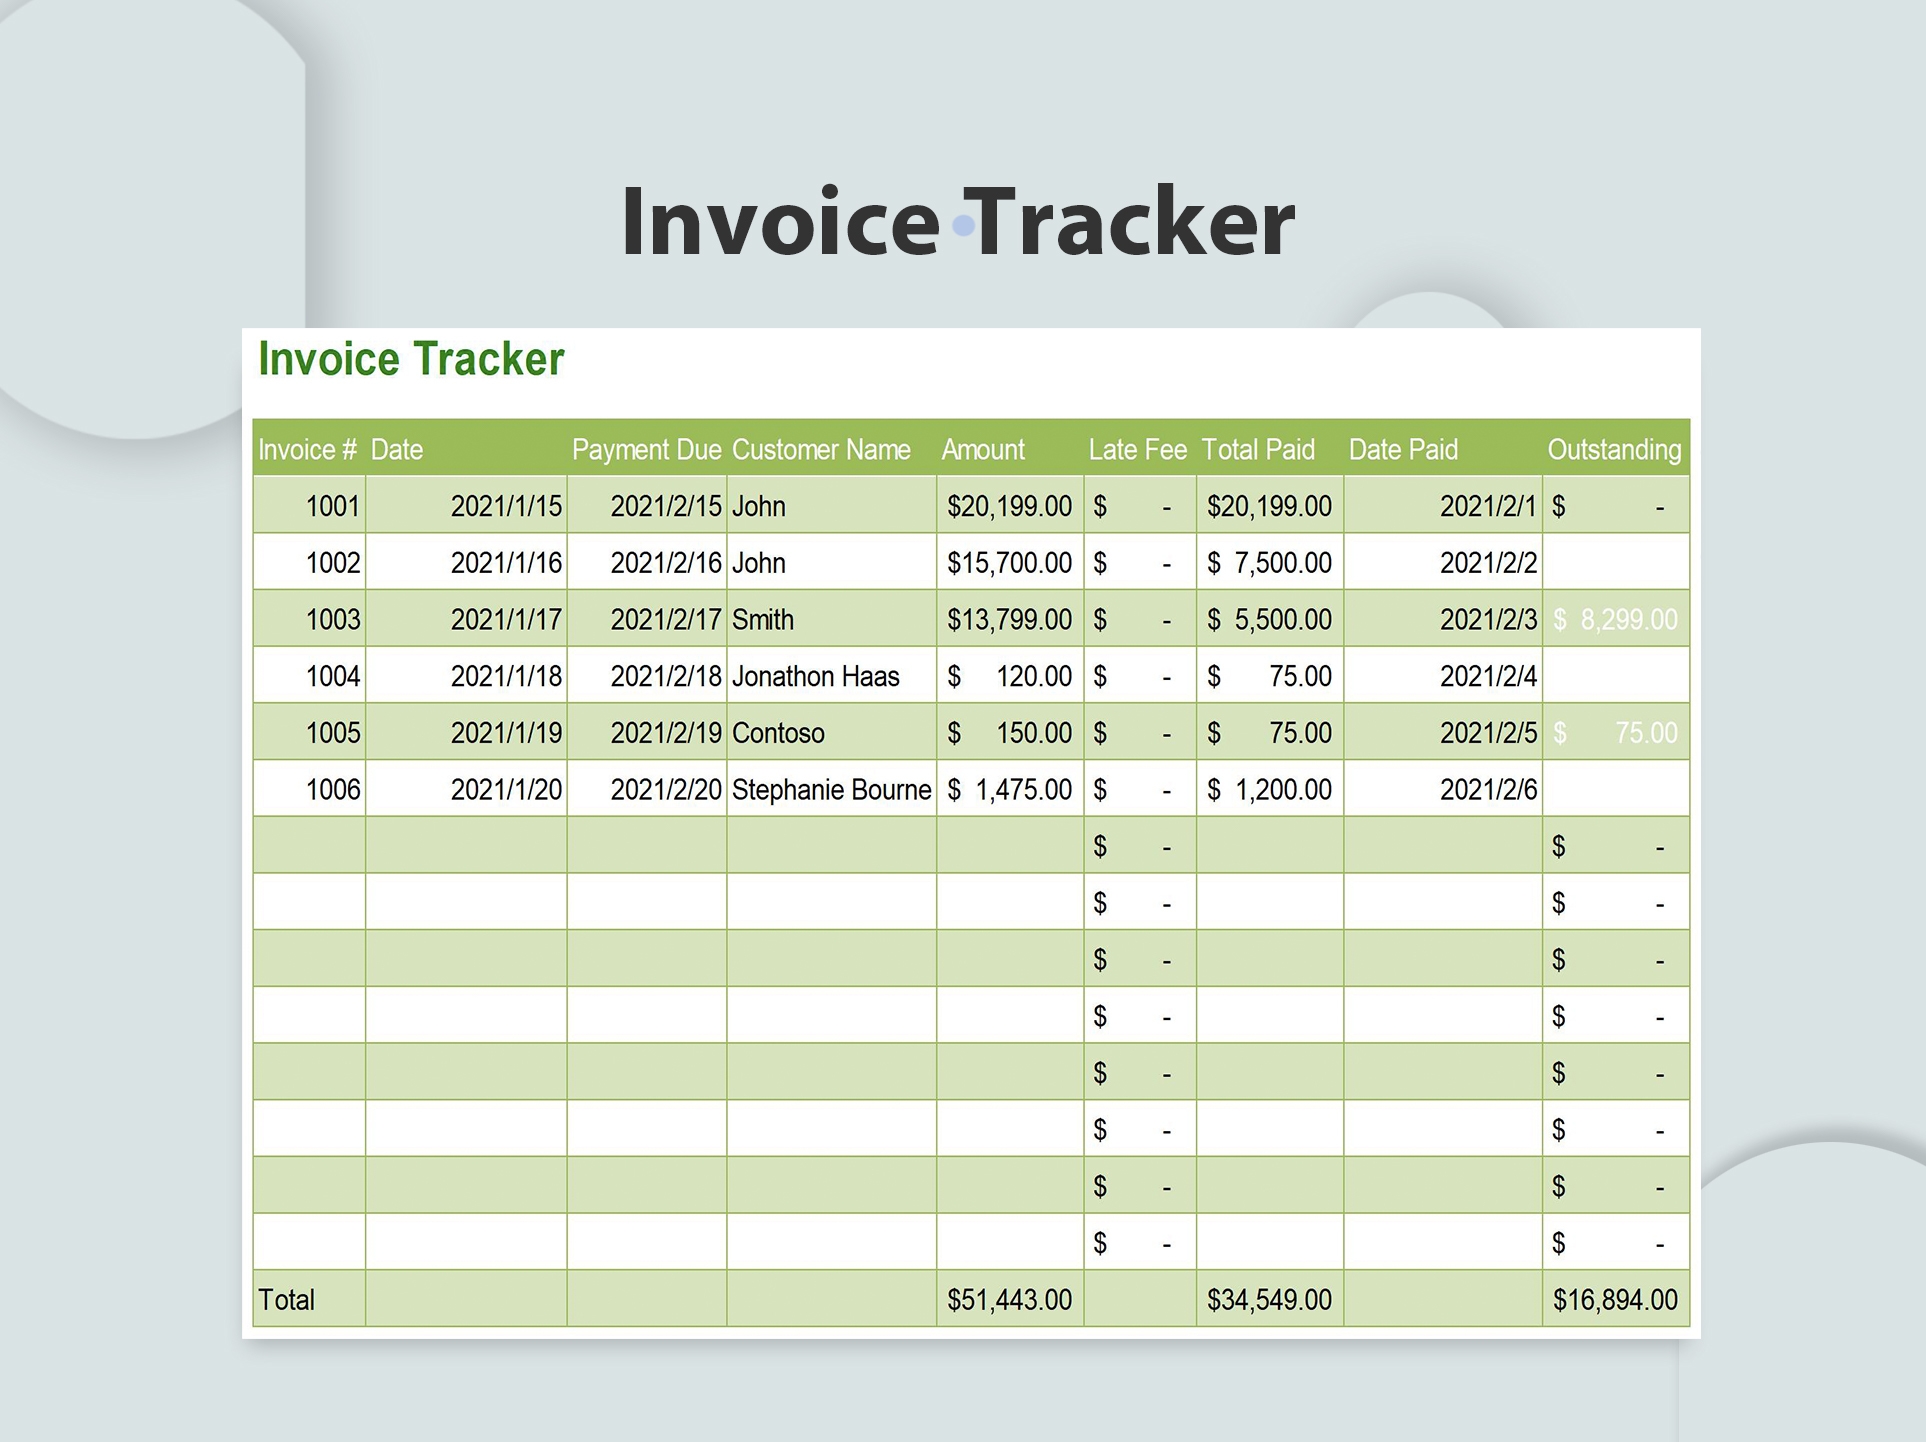This screenshot has width=1926, height=1442.
Task: Click the Date column header
Action: pyautogui.click(x=397, y=449)
